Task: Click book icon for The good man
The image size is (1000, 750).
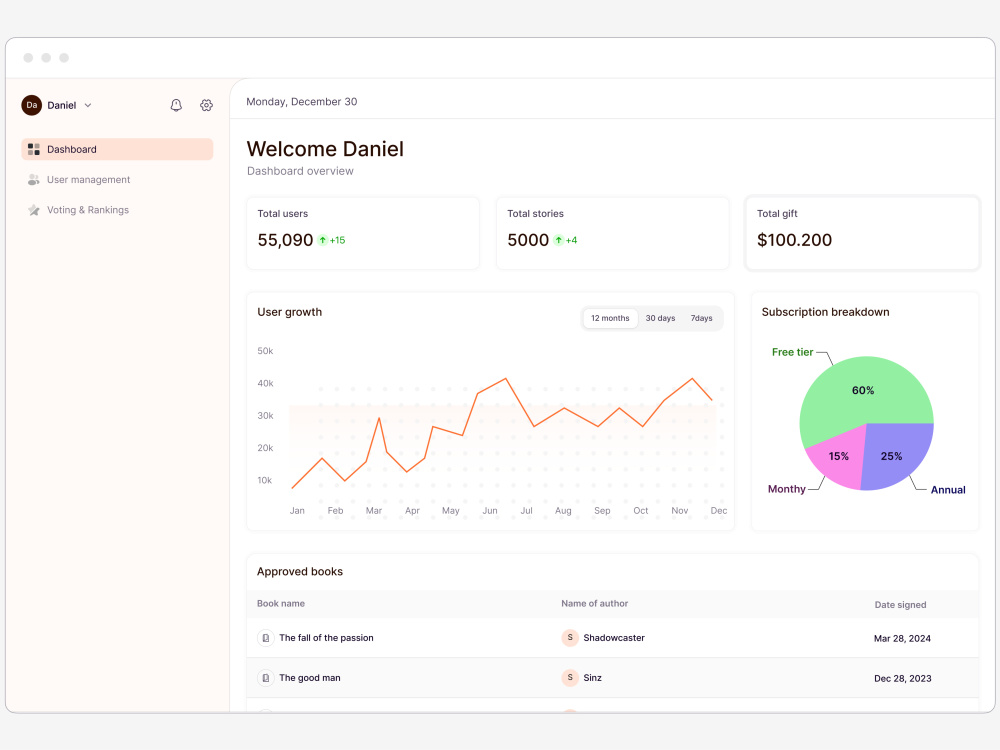Action: (266, 678)
